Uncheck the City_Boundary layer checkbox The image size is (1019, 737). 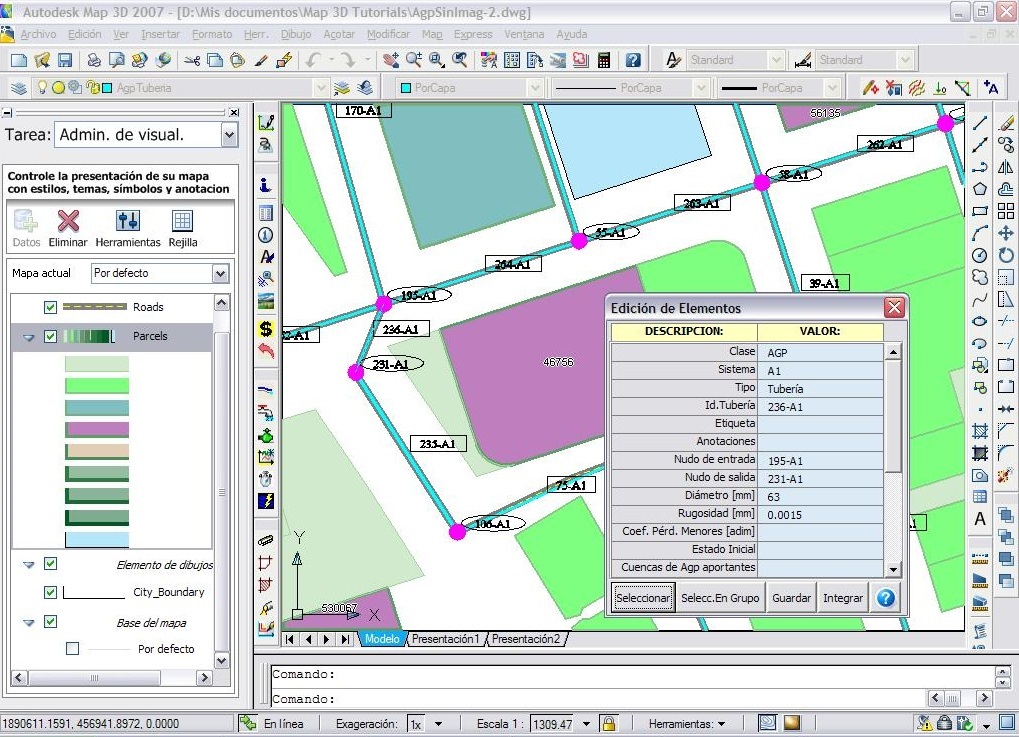pyautogui.click(x=51, y=592)
